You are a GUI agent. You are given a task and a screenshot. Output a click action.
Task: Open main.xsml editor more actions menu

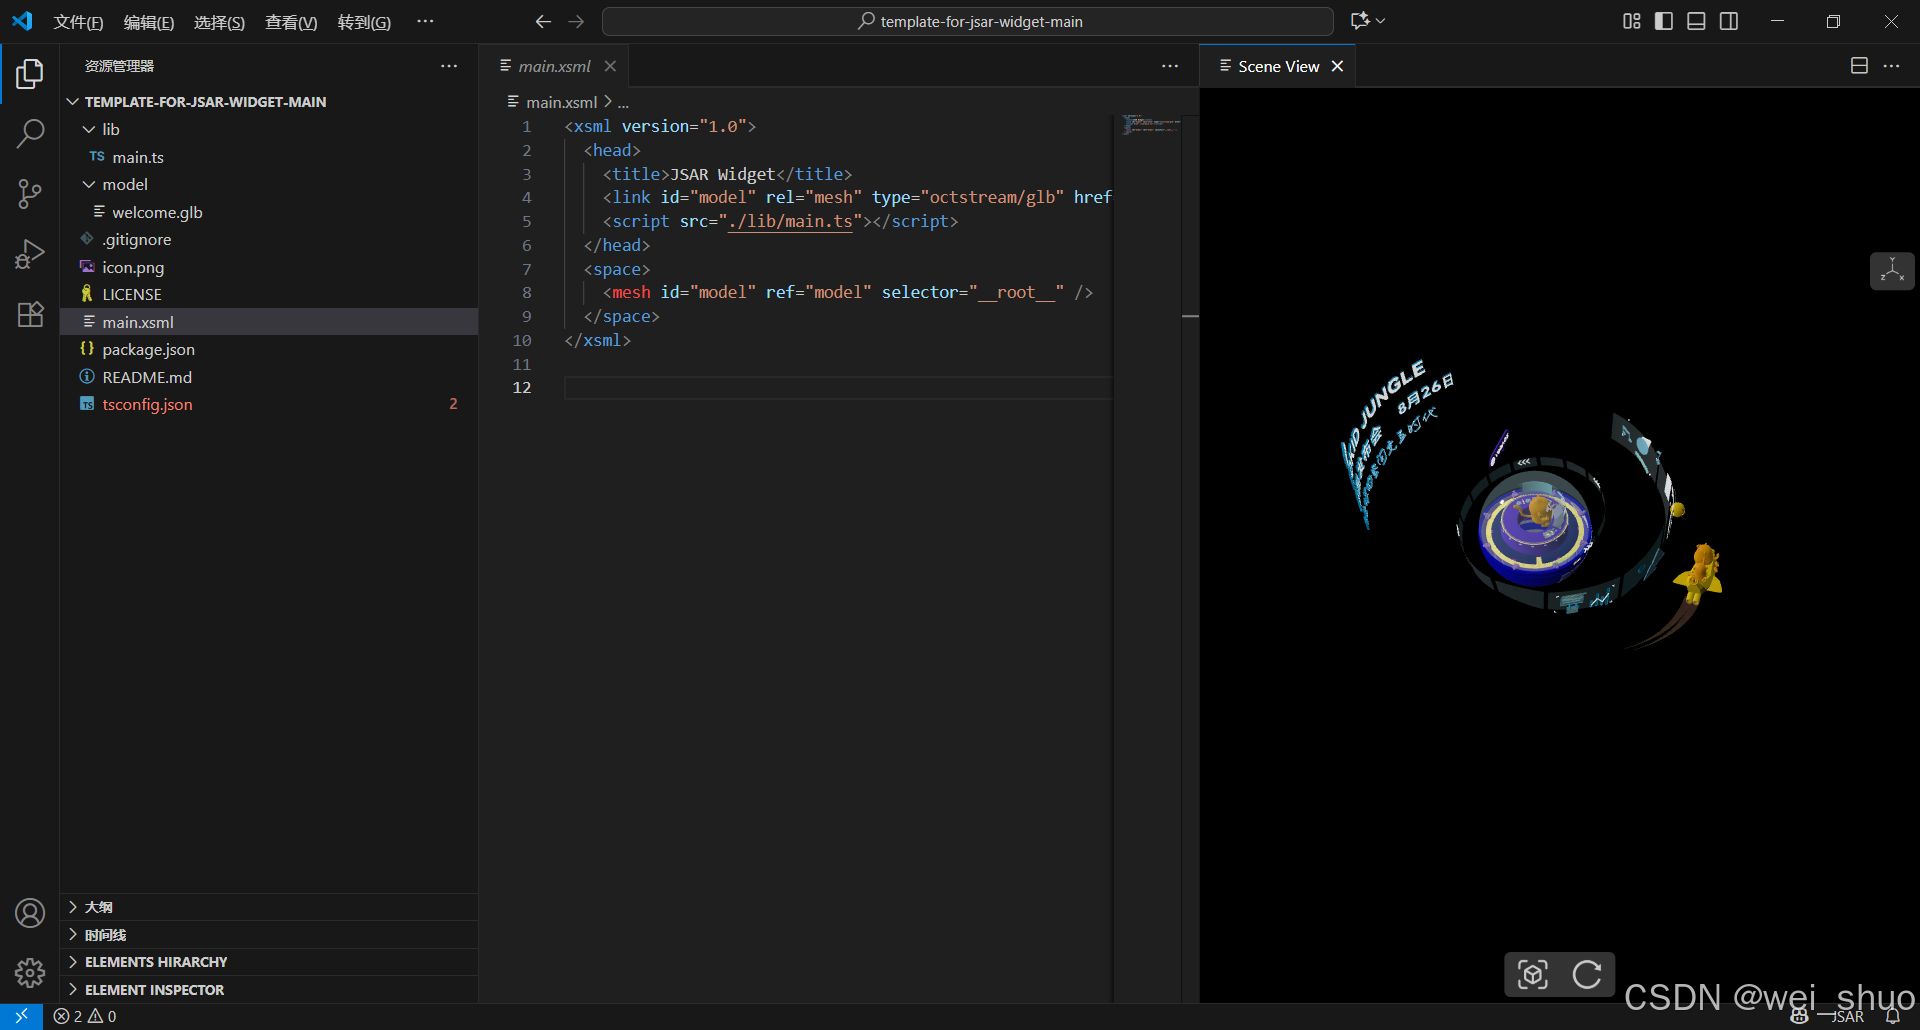click(x=1170, y=66)
